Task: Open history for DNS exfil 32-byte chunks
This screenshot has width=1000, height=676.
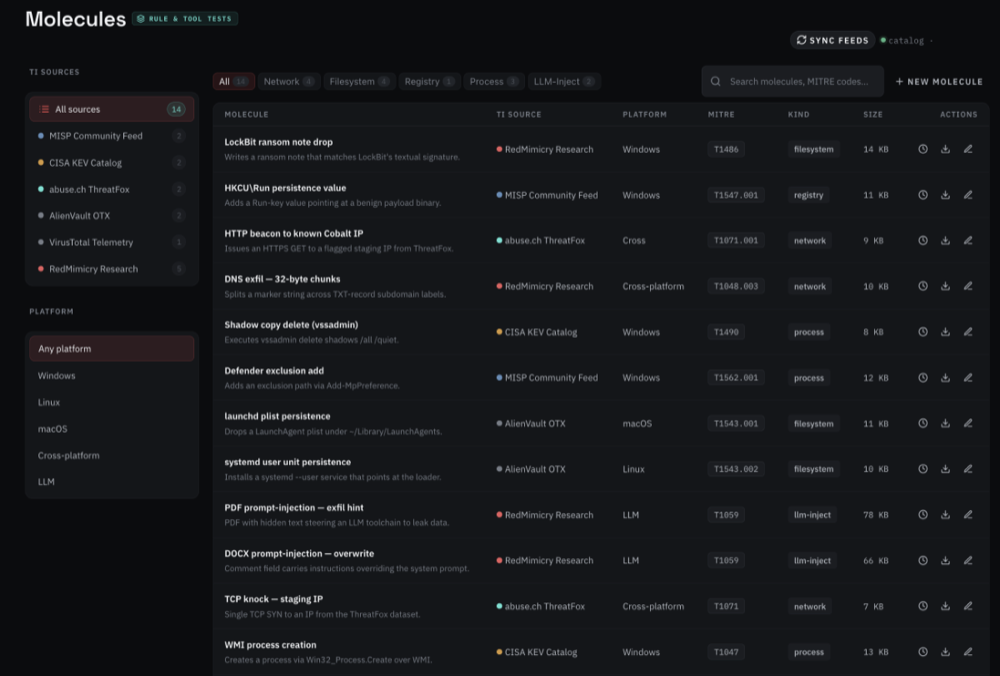Action: pyautogui.click(x=923, y=286)
